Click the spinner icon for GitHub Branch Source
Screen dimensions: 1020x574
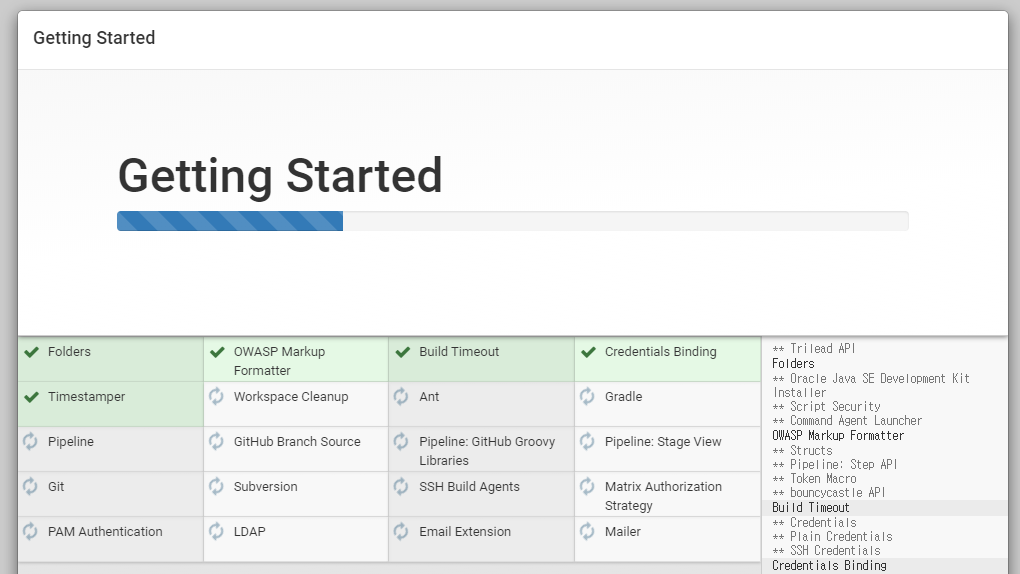pos(217,441)
